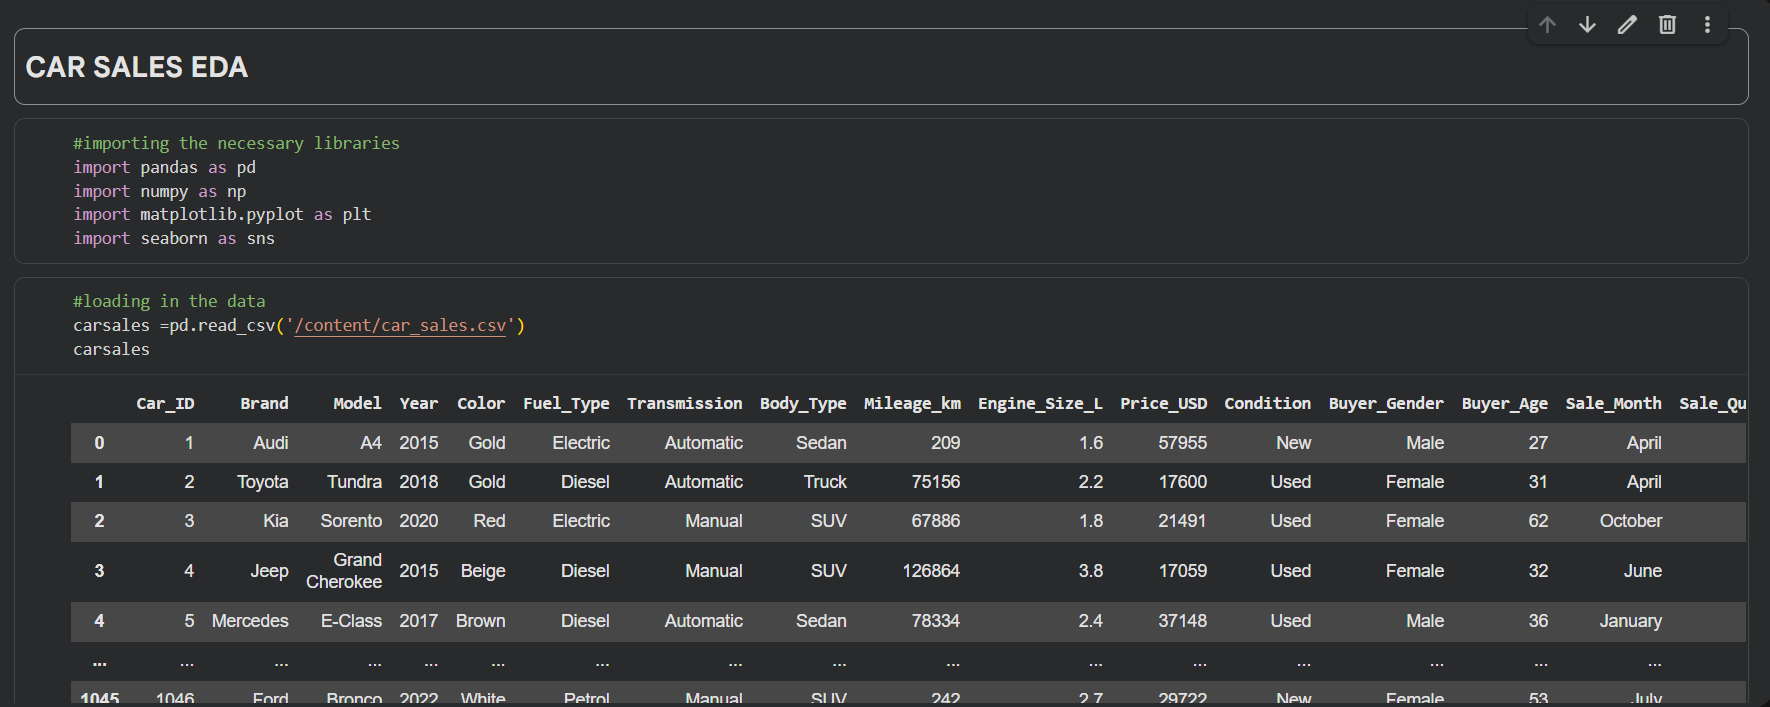Click the June sale month cell
The height and width of the screenshot is (707, 1770).
point(1642,571)
